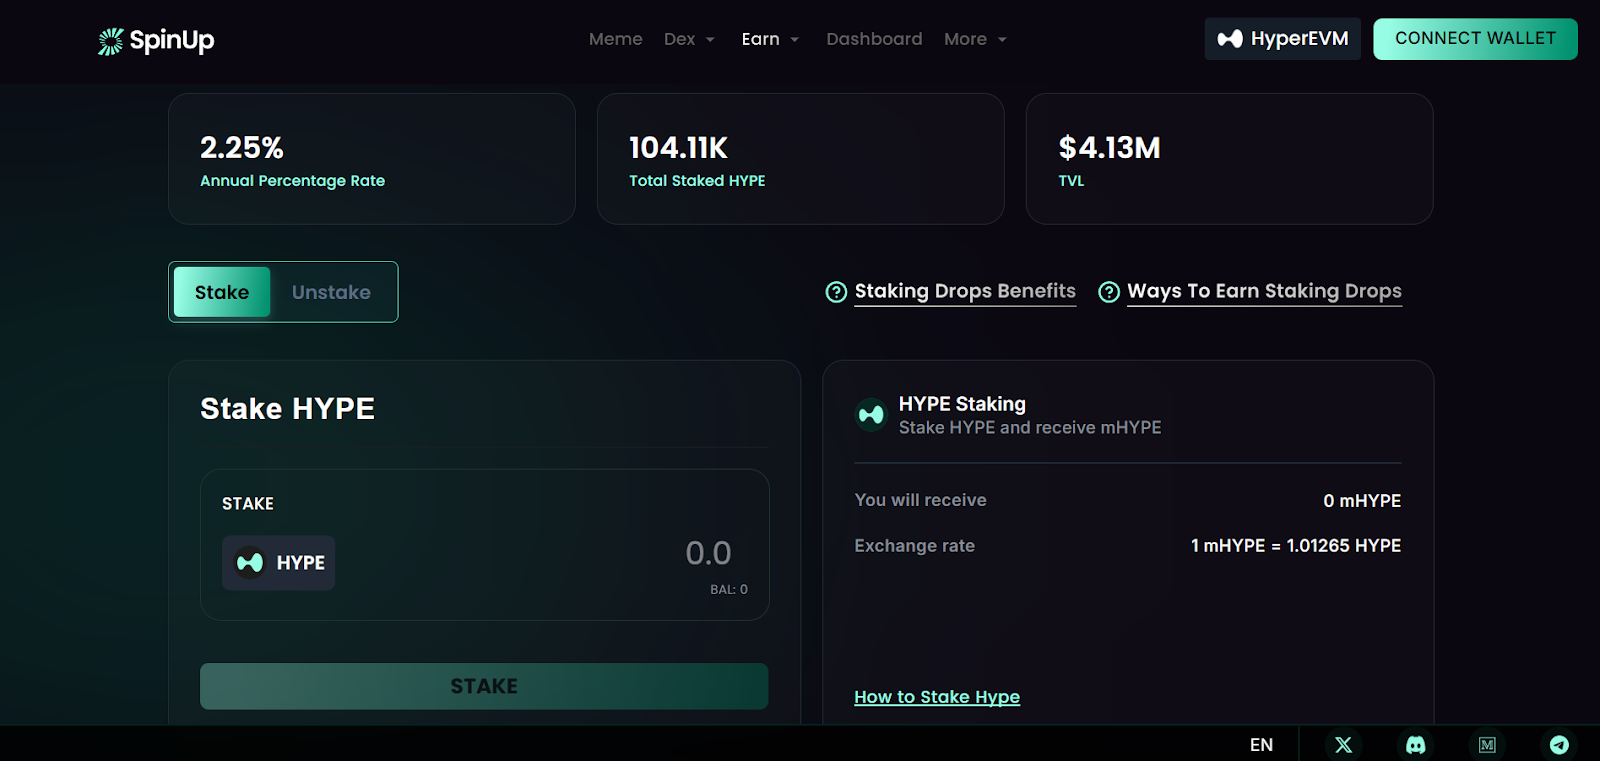Open the Medium blog icon

click(1487, 745)
